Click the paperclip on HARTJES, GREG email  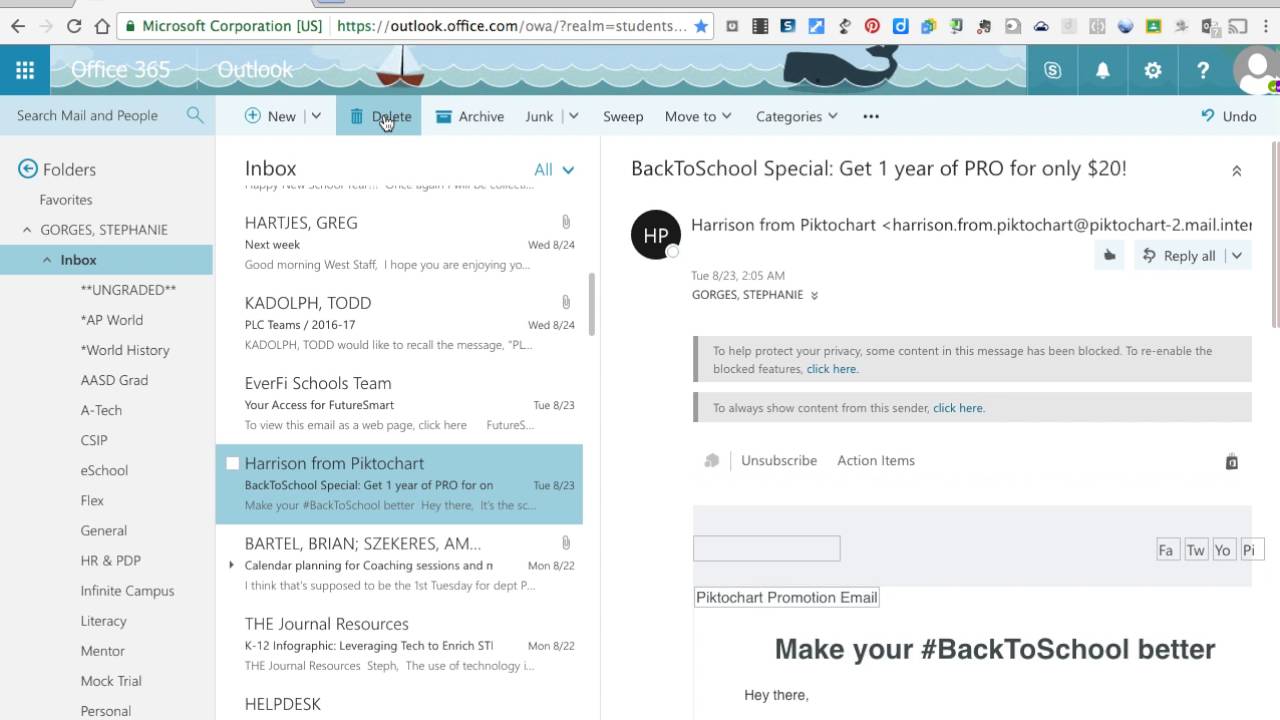pos(565,222)
